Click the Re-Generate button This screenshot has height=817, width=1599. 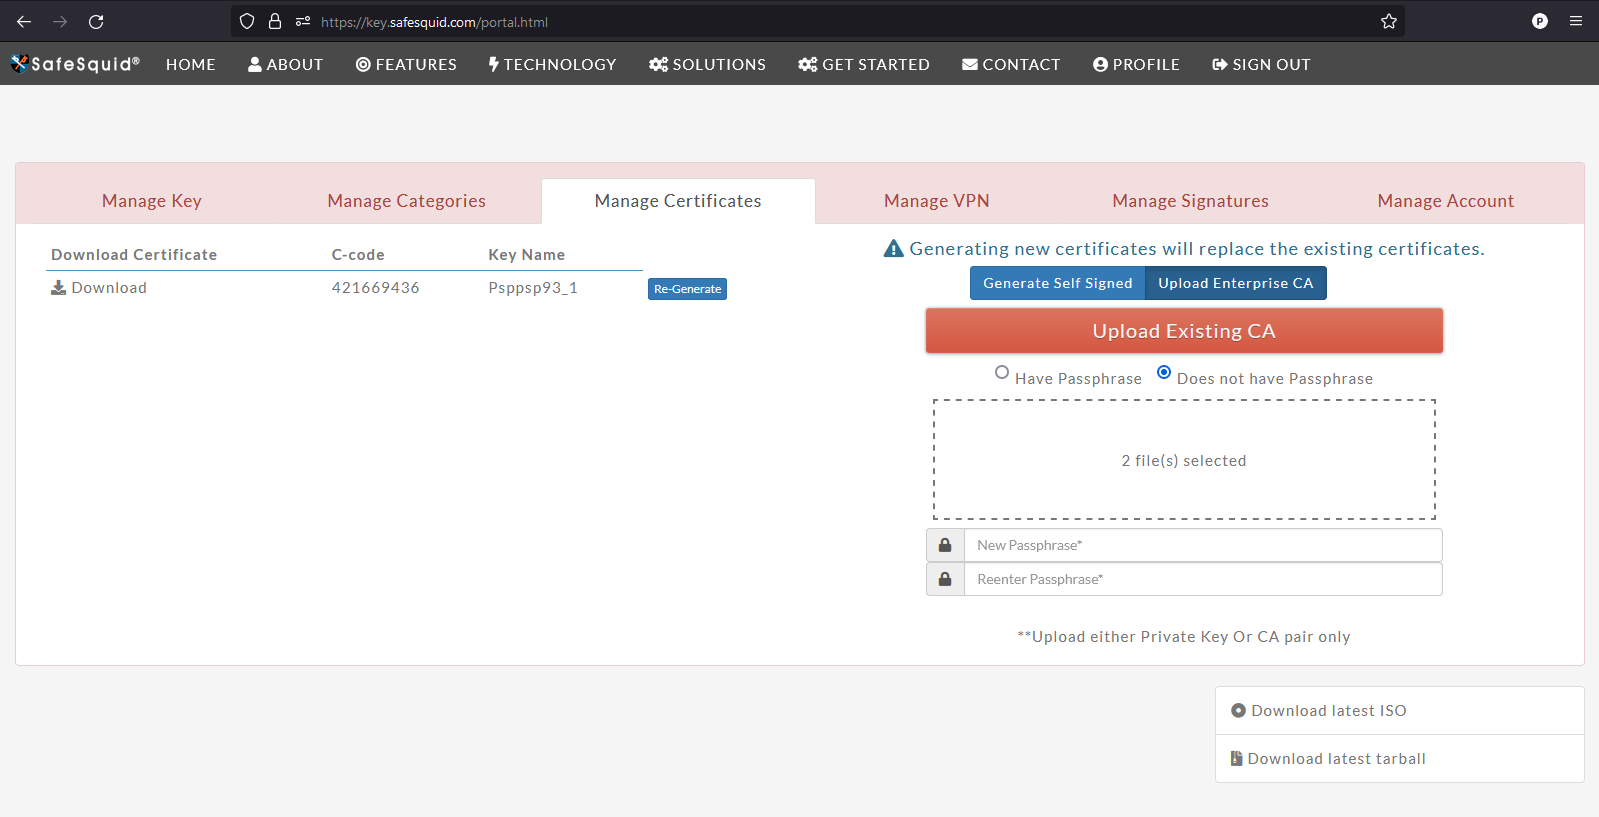coord(687,289)
